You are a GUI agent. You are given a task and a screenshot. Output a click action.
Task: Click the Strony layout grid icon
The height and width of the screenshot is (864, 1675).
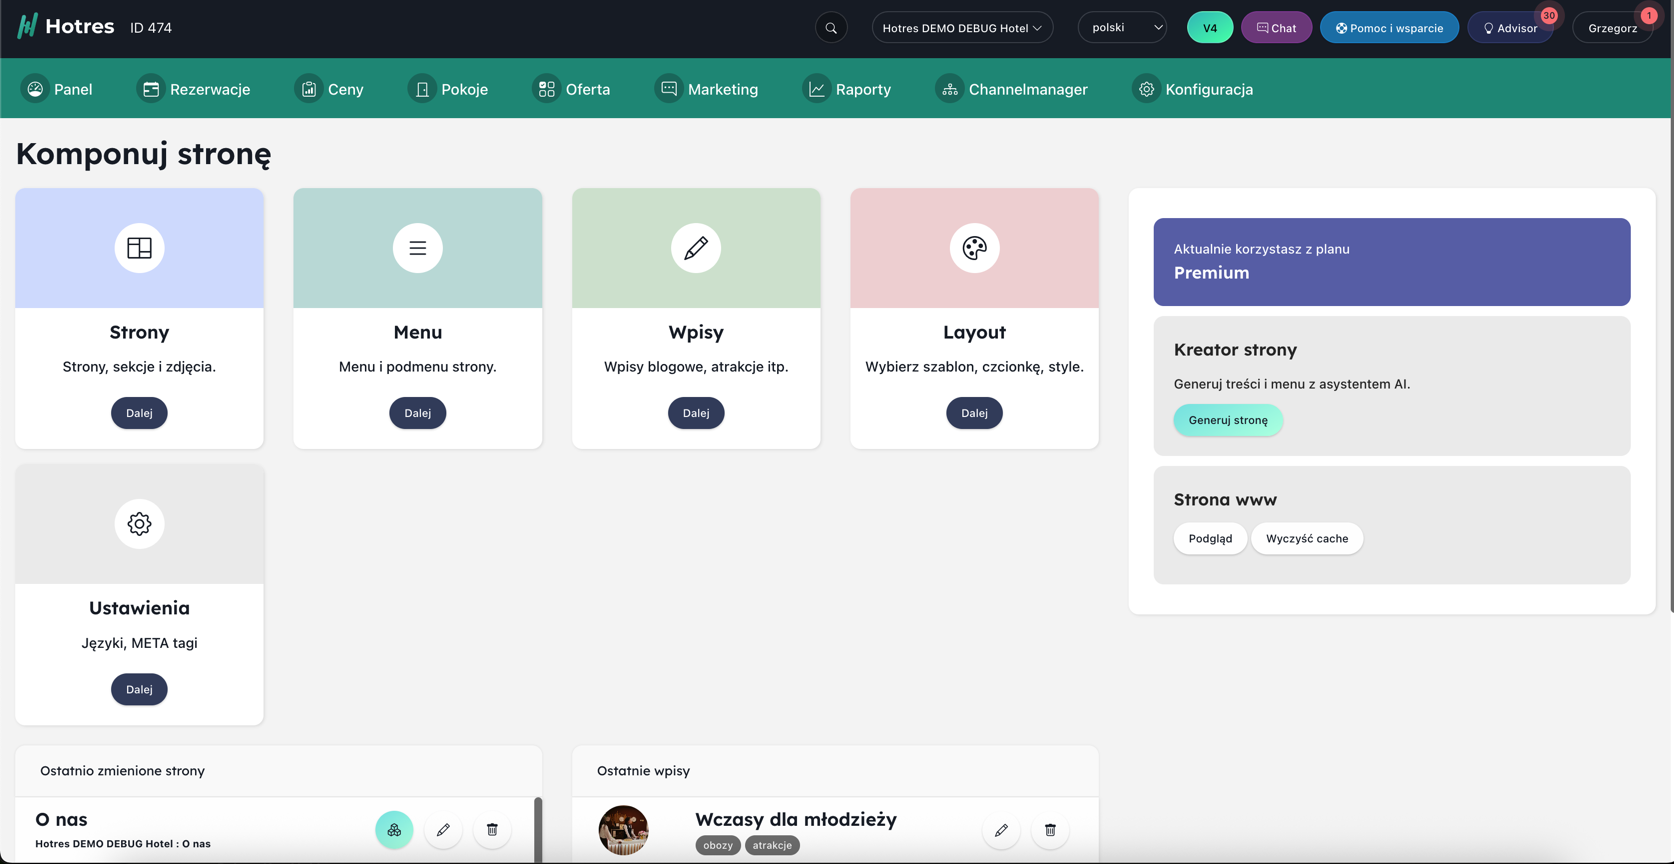(x=139, y=248)
